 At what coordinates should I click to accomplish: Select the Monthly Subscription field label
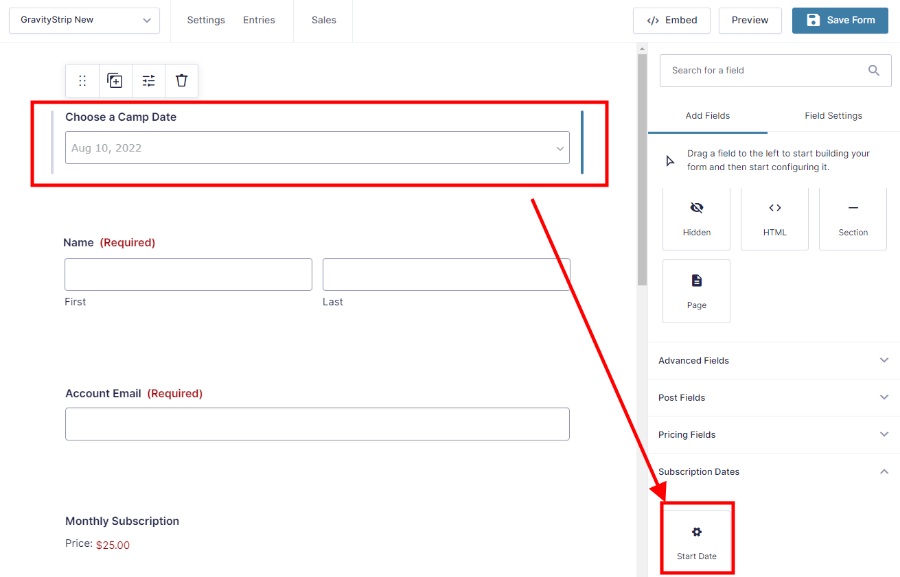point(122,521)
